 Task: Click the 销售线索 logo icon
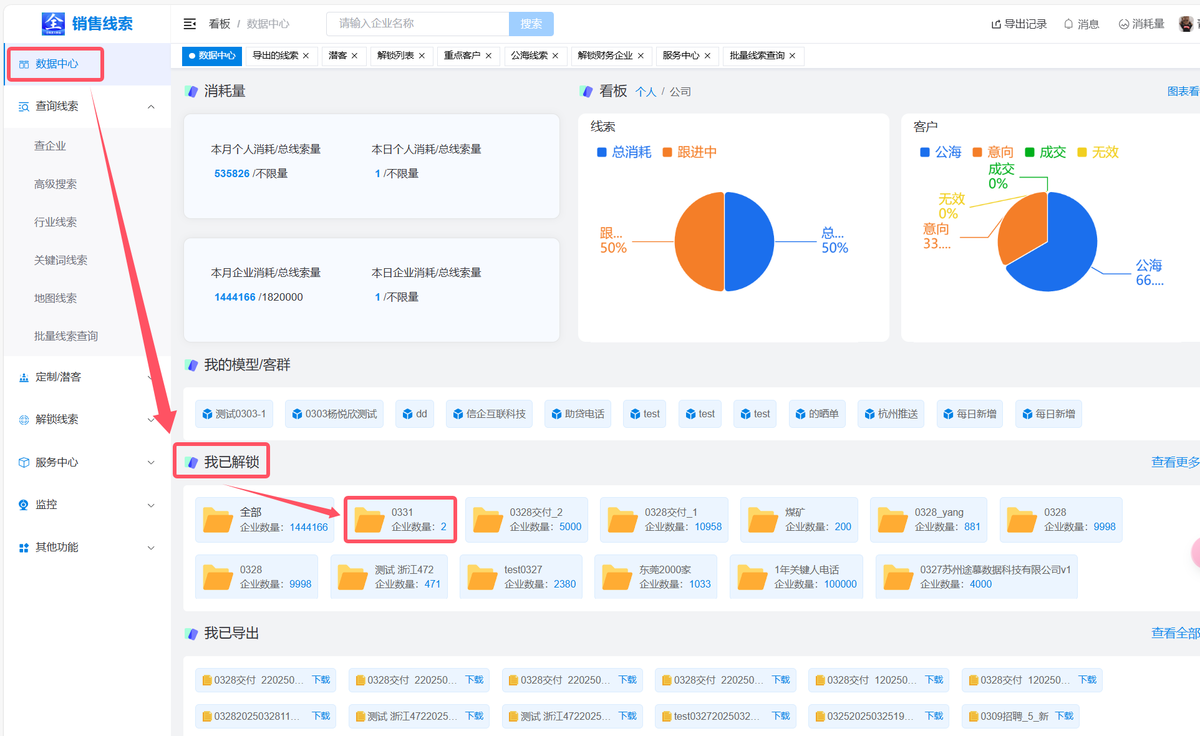point(52,23)
